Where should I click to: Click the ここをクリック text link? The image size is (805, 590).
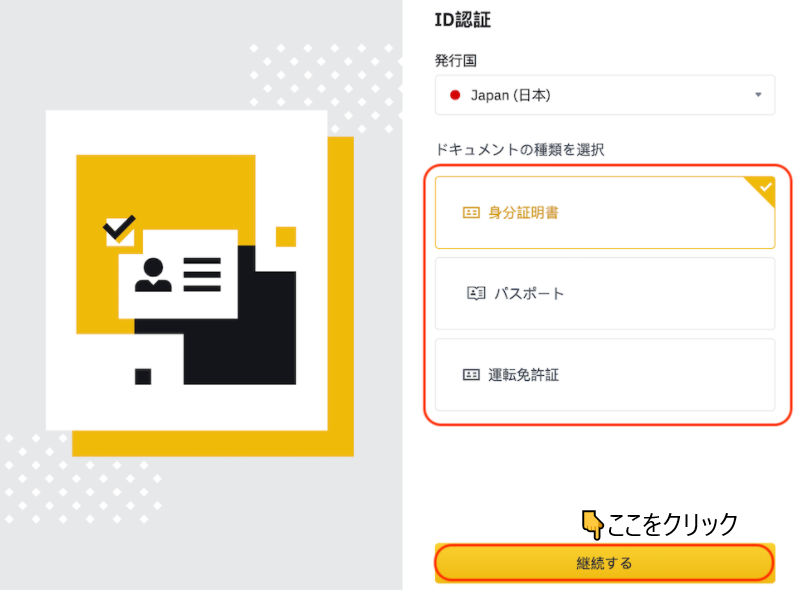point(673,521)
